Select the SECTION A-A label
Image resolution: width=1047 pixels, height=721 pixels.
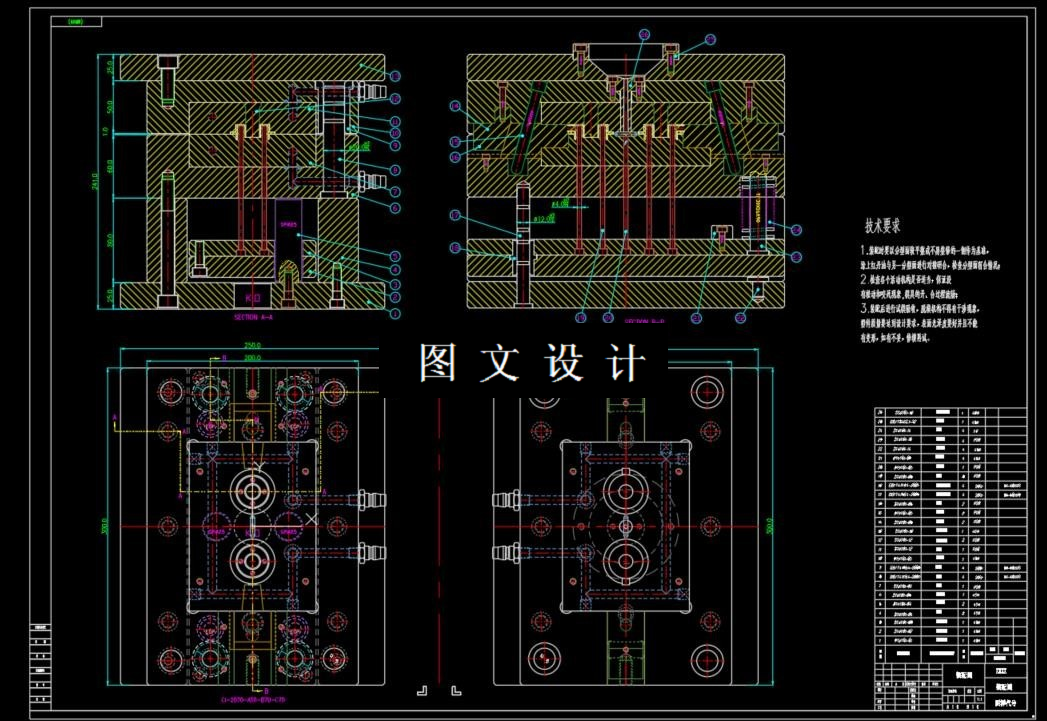point(253,317)
